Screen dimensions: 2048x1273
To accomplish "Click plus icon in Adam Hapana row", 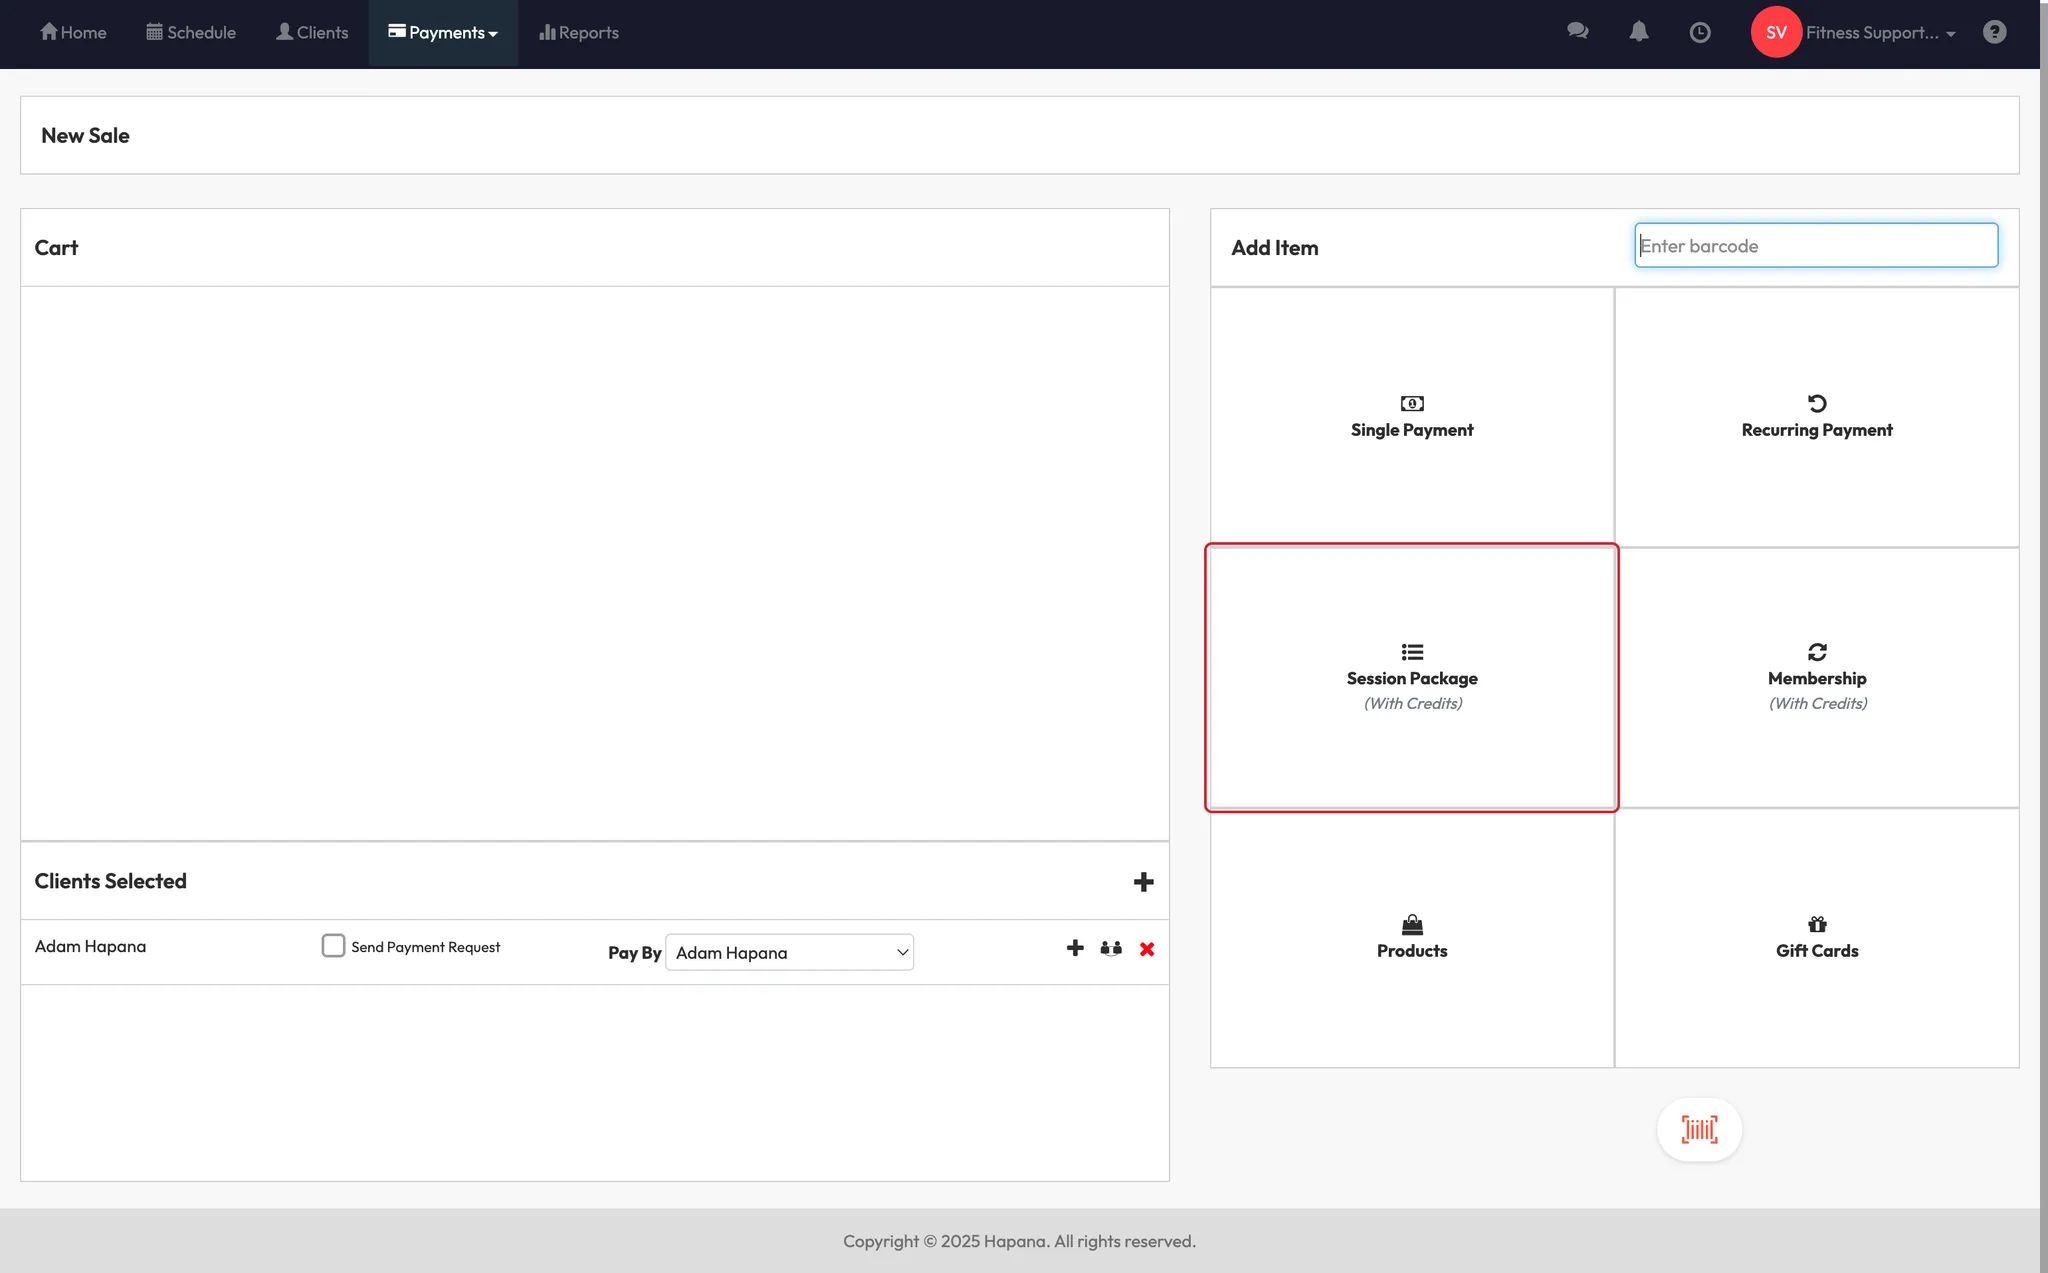I will (1075, 948).
